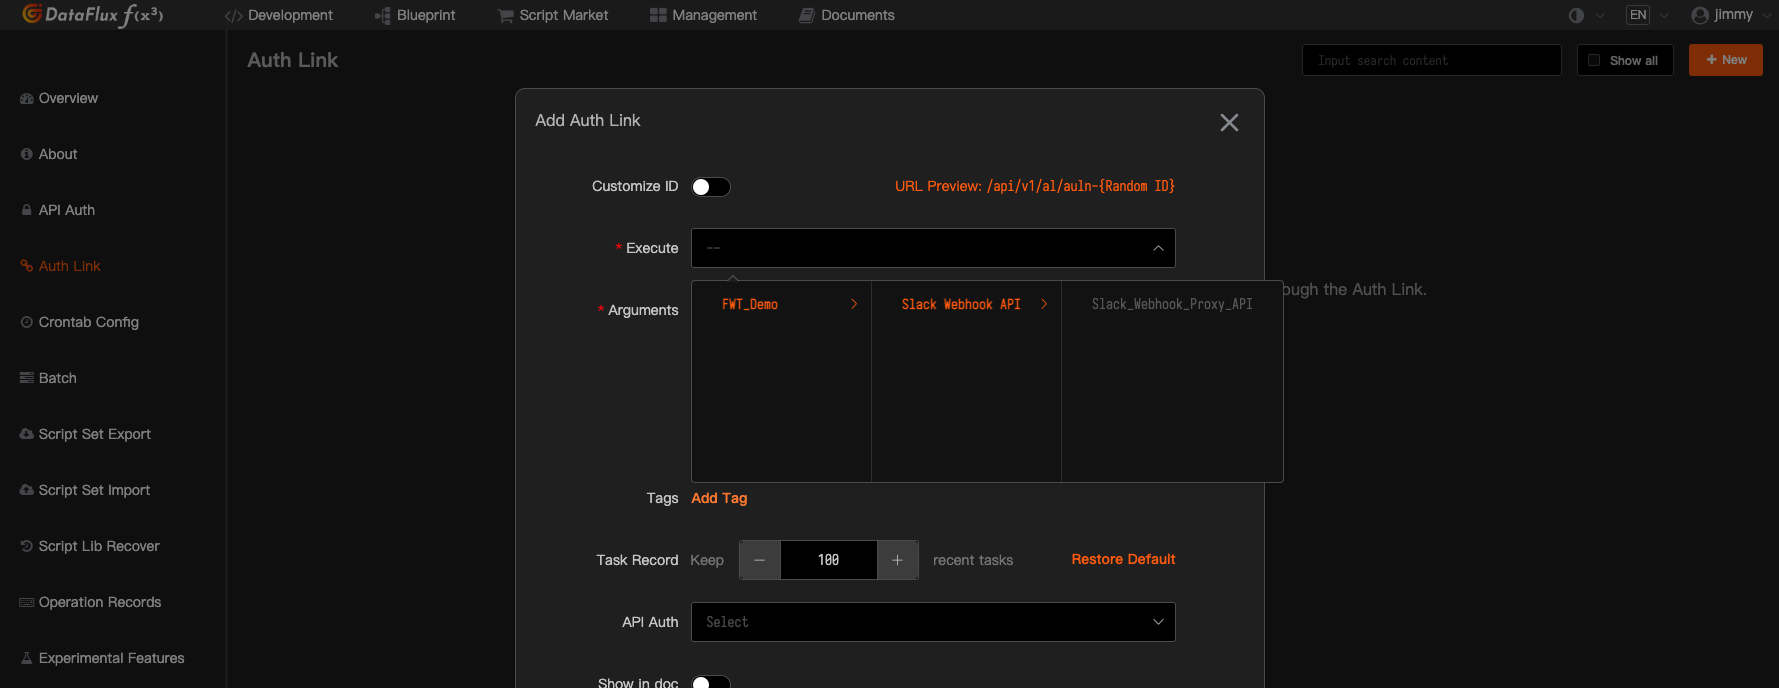This screenshot has height=688, width=1779.
Task: Click the API Auth lock icon
Action: (x=27, y=210)
